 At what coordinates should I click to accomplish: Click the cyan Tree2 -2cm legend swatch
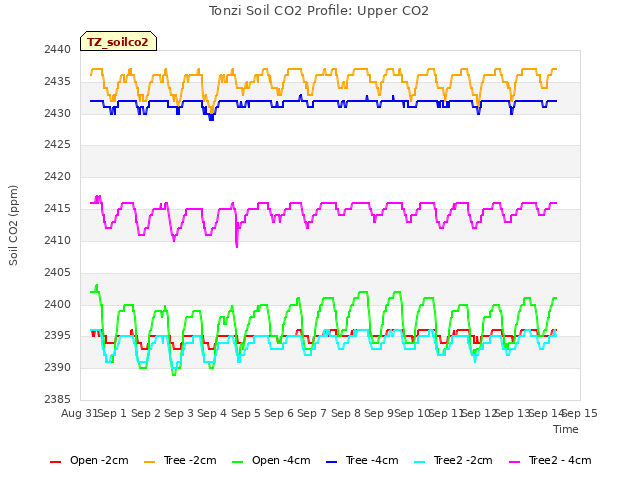click(x=420, y=462)
